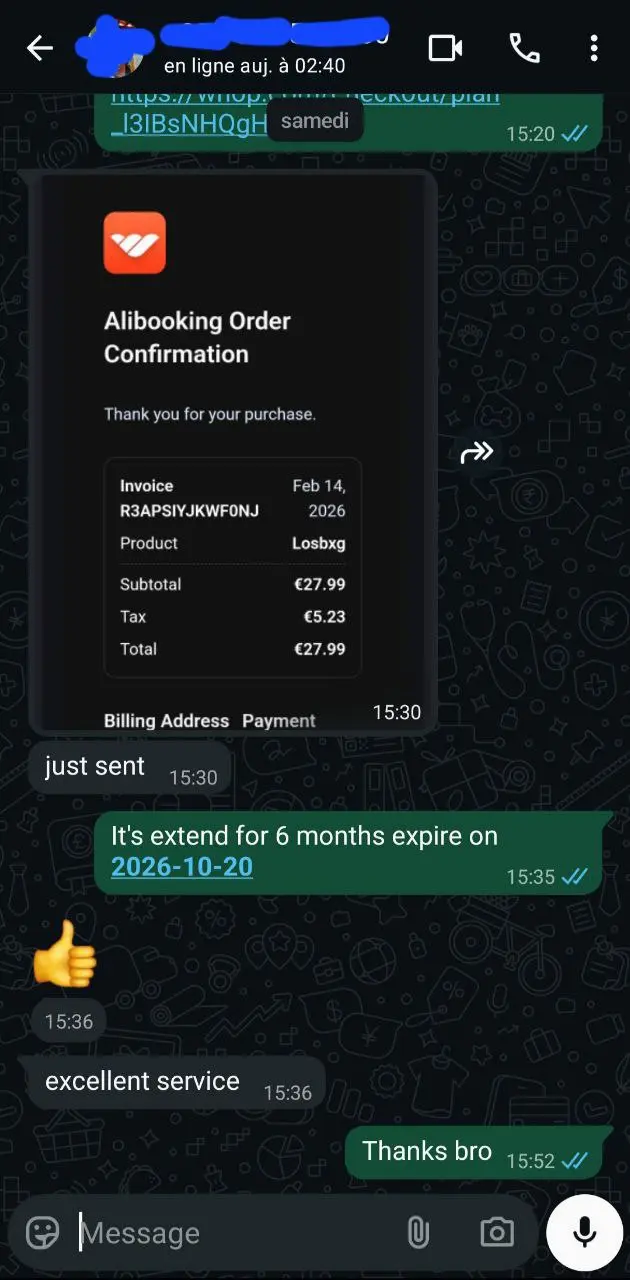630x1280 pixels.
Task: Open the emoji picker
Action: [x=43, y=1233]
